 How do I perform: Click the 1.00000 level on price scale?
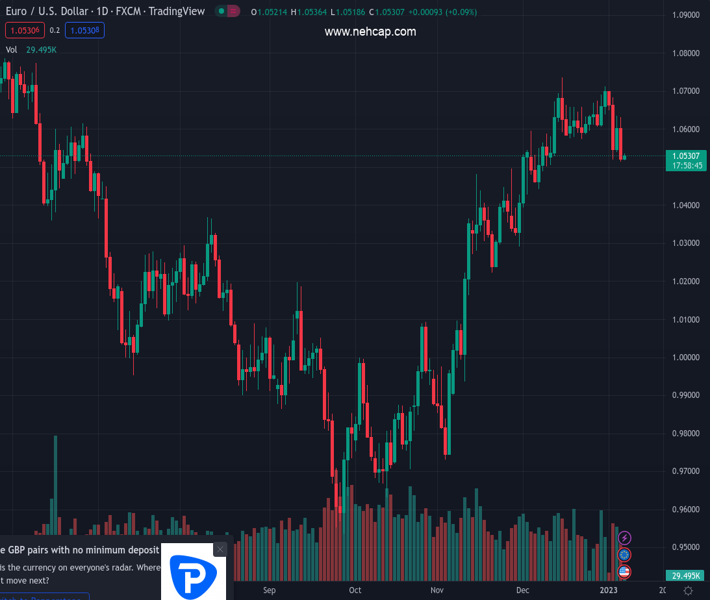(685, 357)
